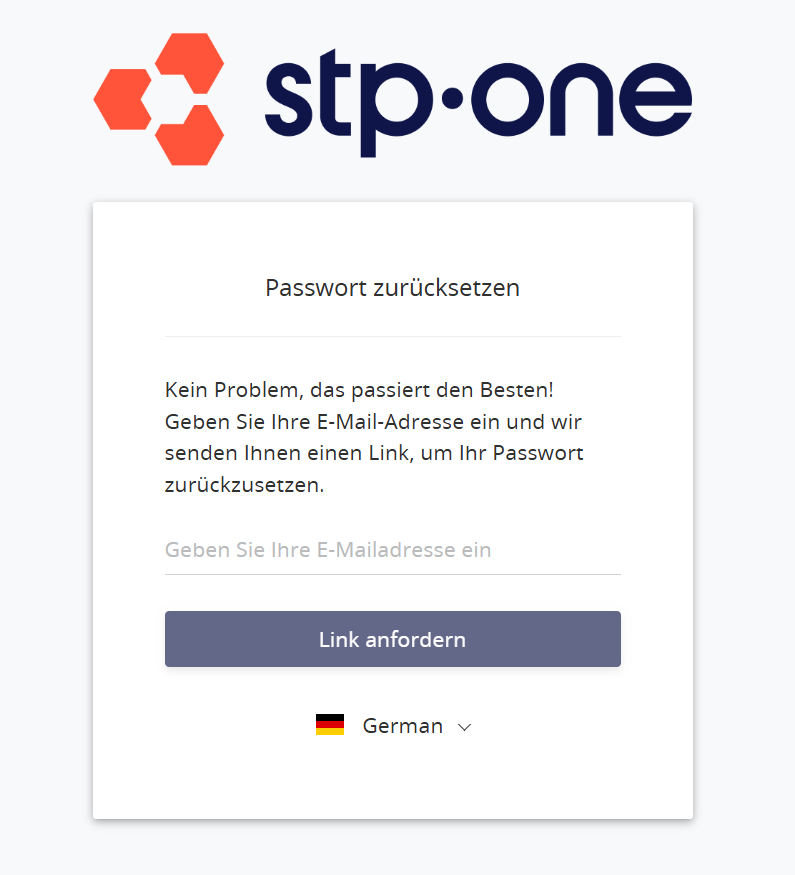Click the orange hexagon stp.one logo icon
The width and height of the screenshot is (795, 875).
159,99
